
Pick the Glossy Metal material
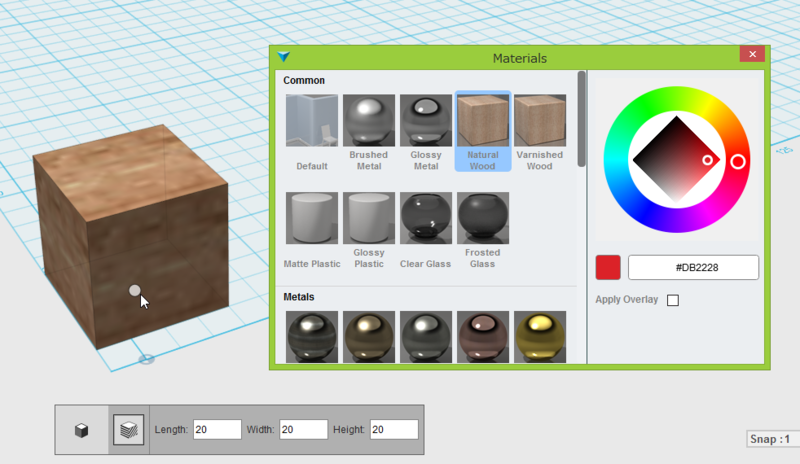coord(426,120)
